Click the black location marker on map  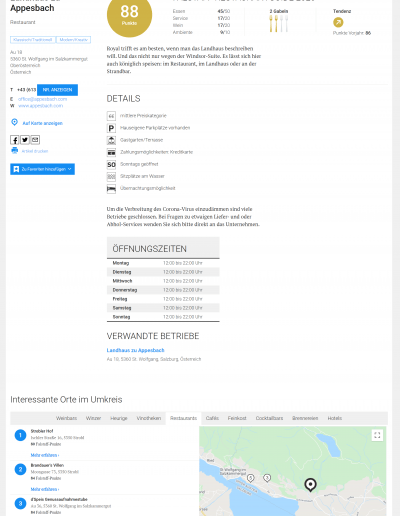point(310,485)
